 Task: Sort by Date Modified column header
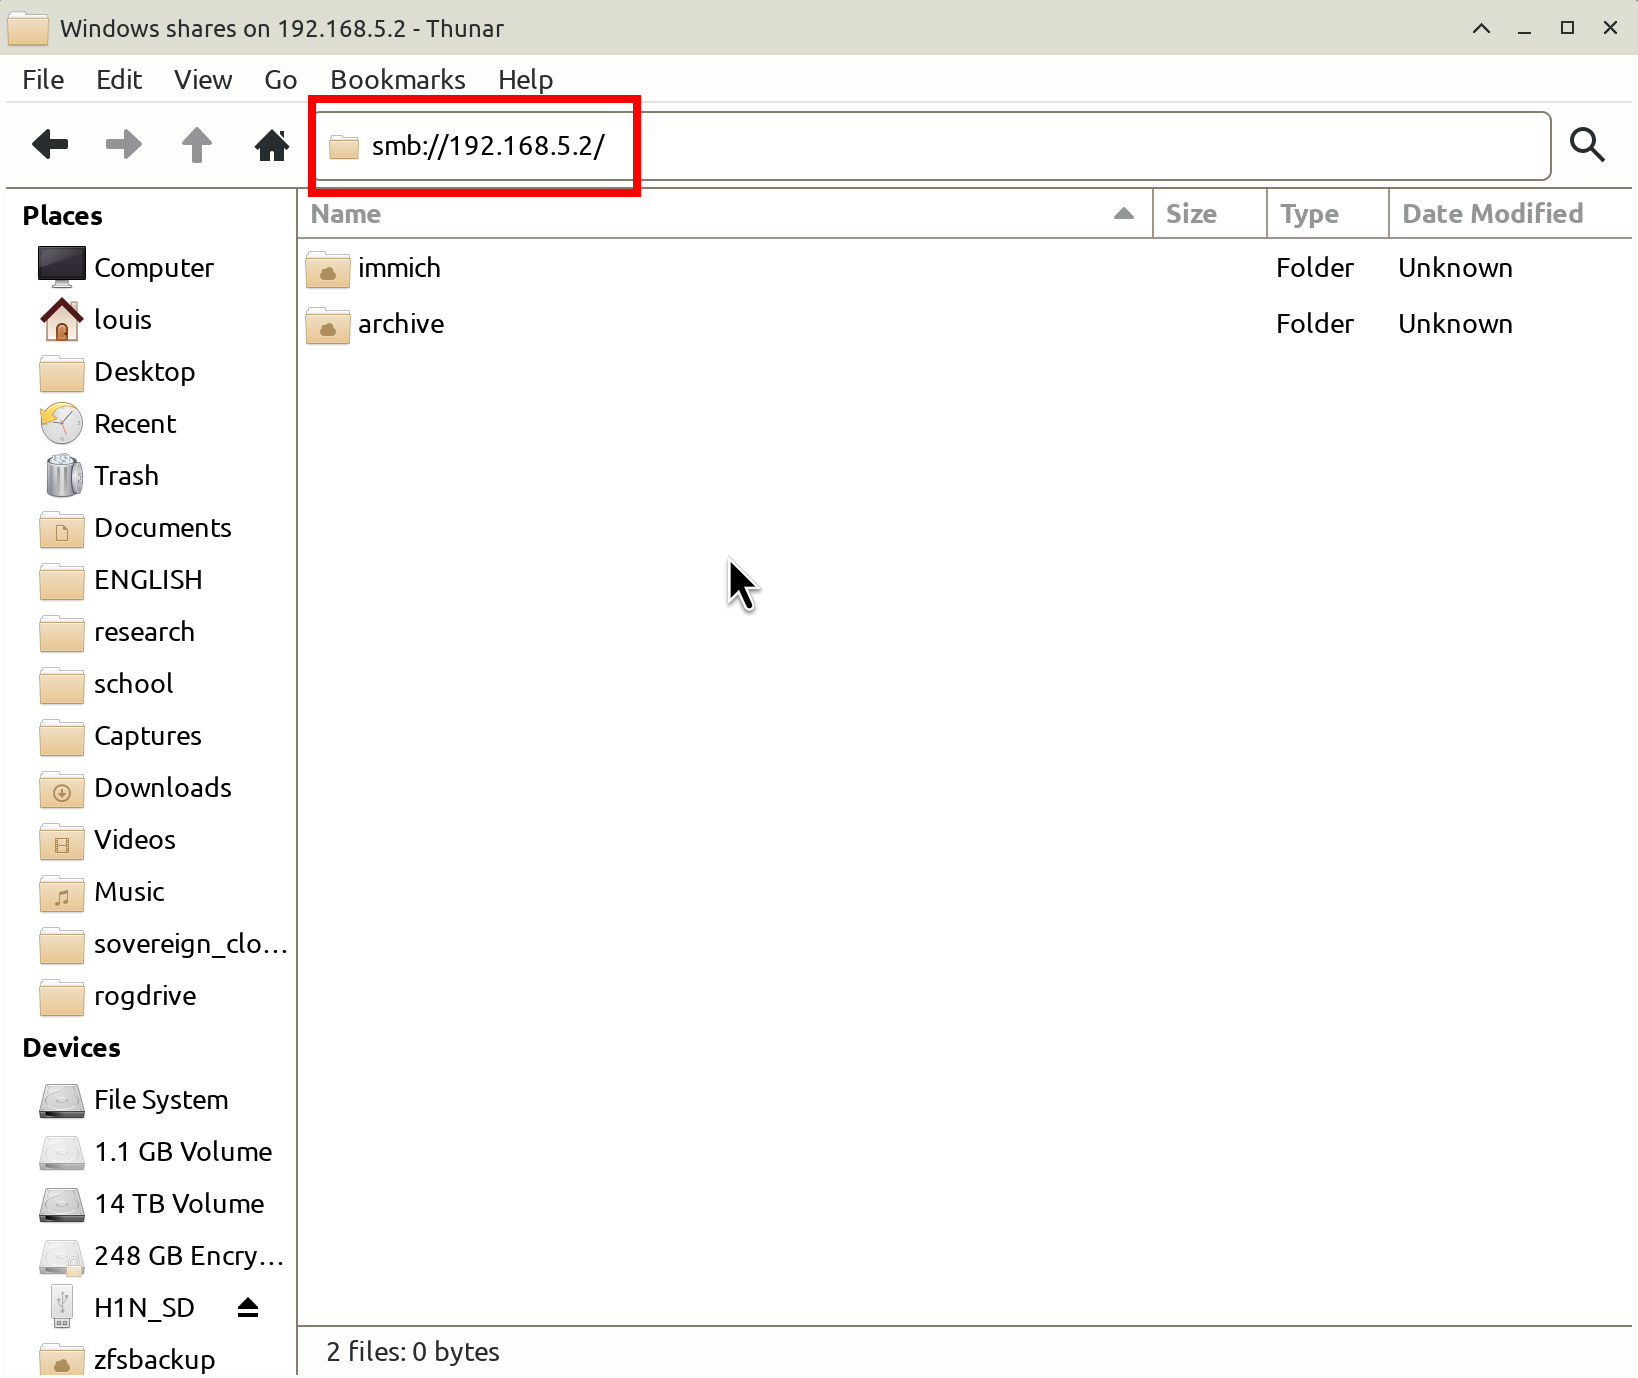point(1510,214)
